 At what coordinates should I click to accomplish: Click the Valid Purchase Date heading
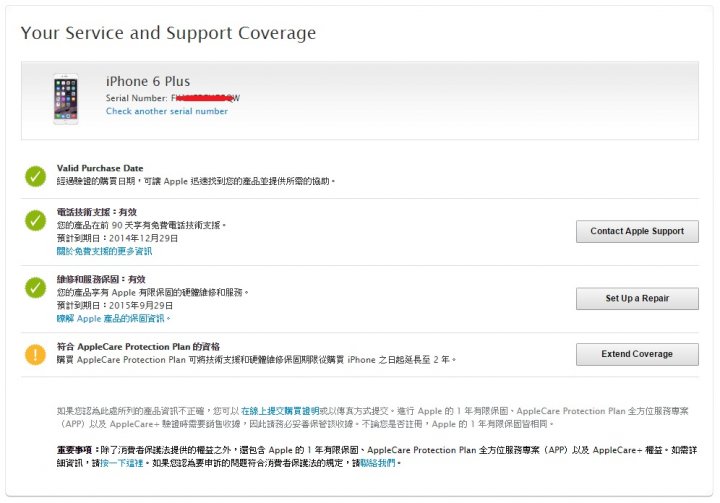pos(100,168)
